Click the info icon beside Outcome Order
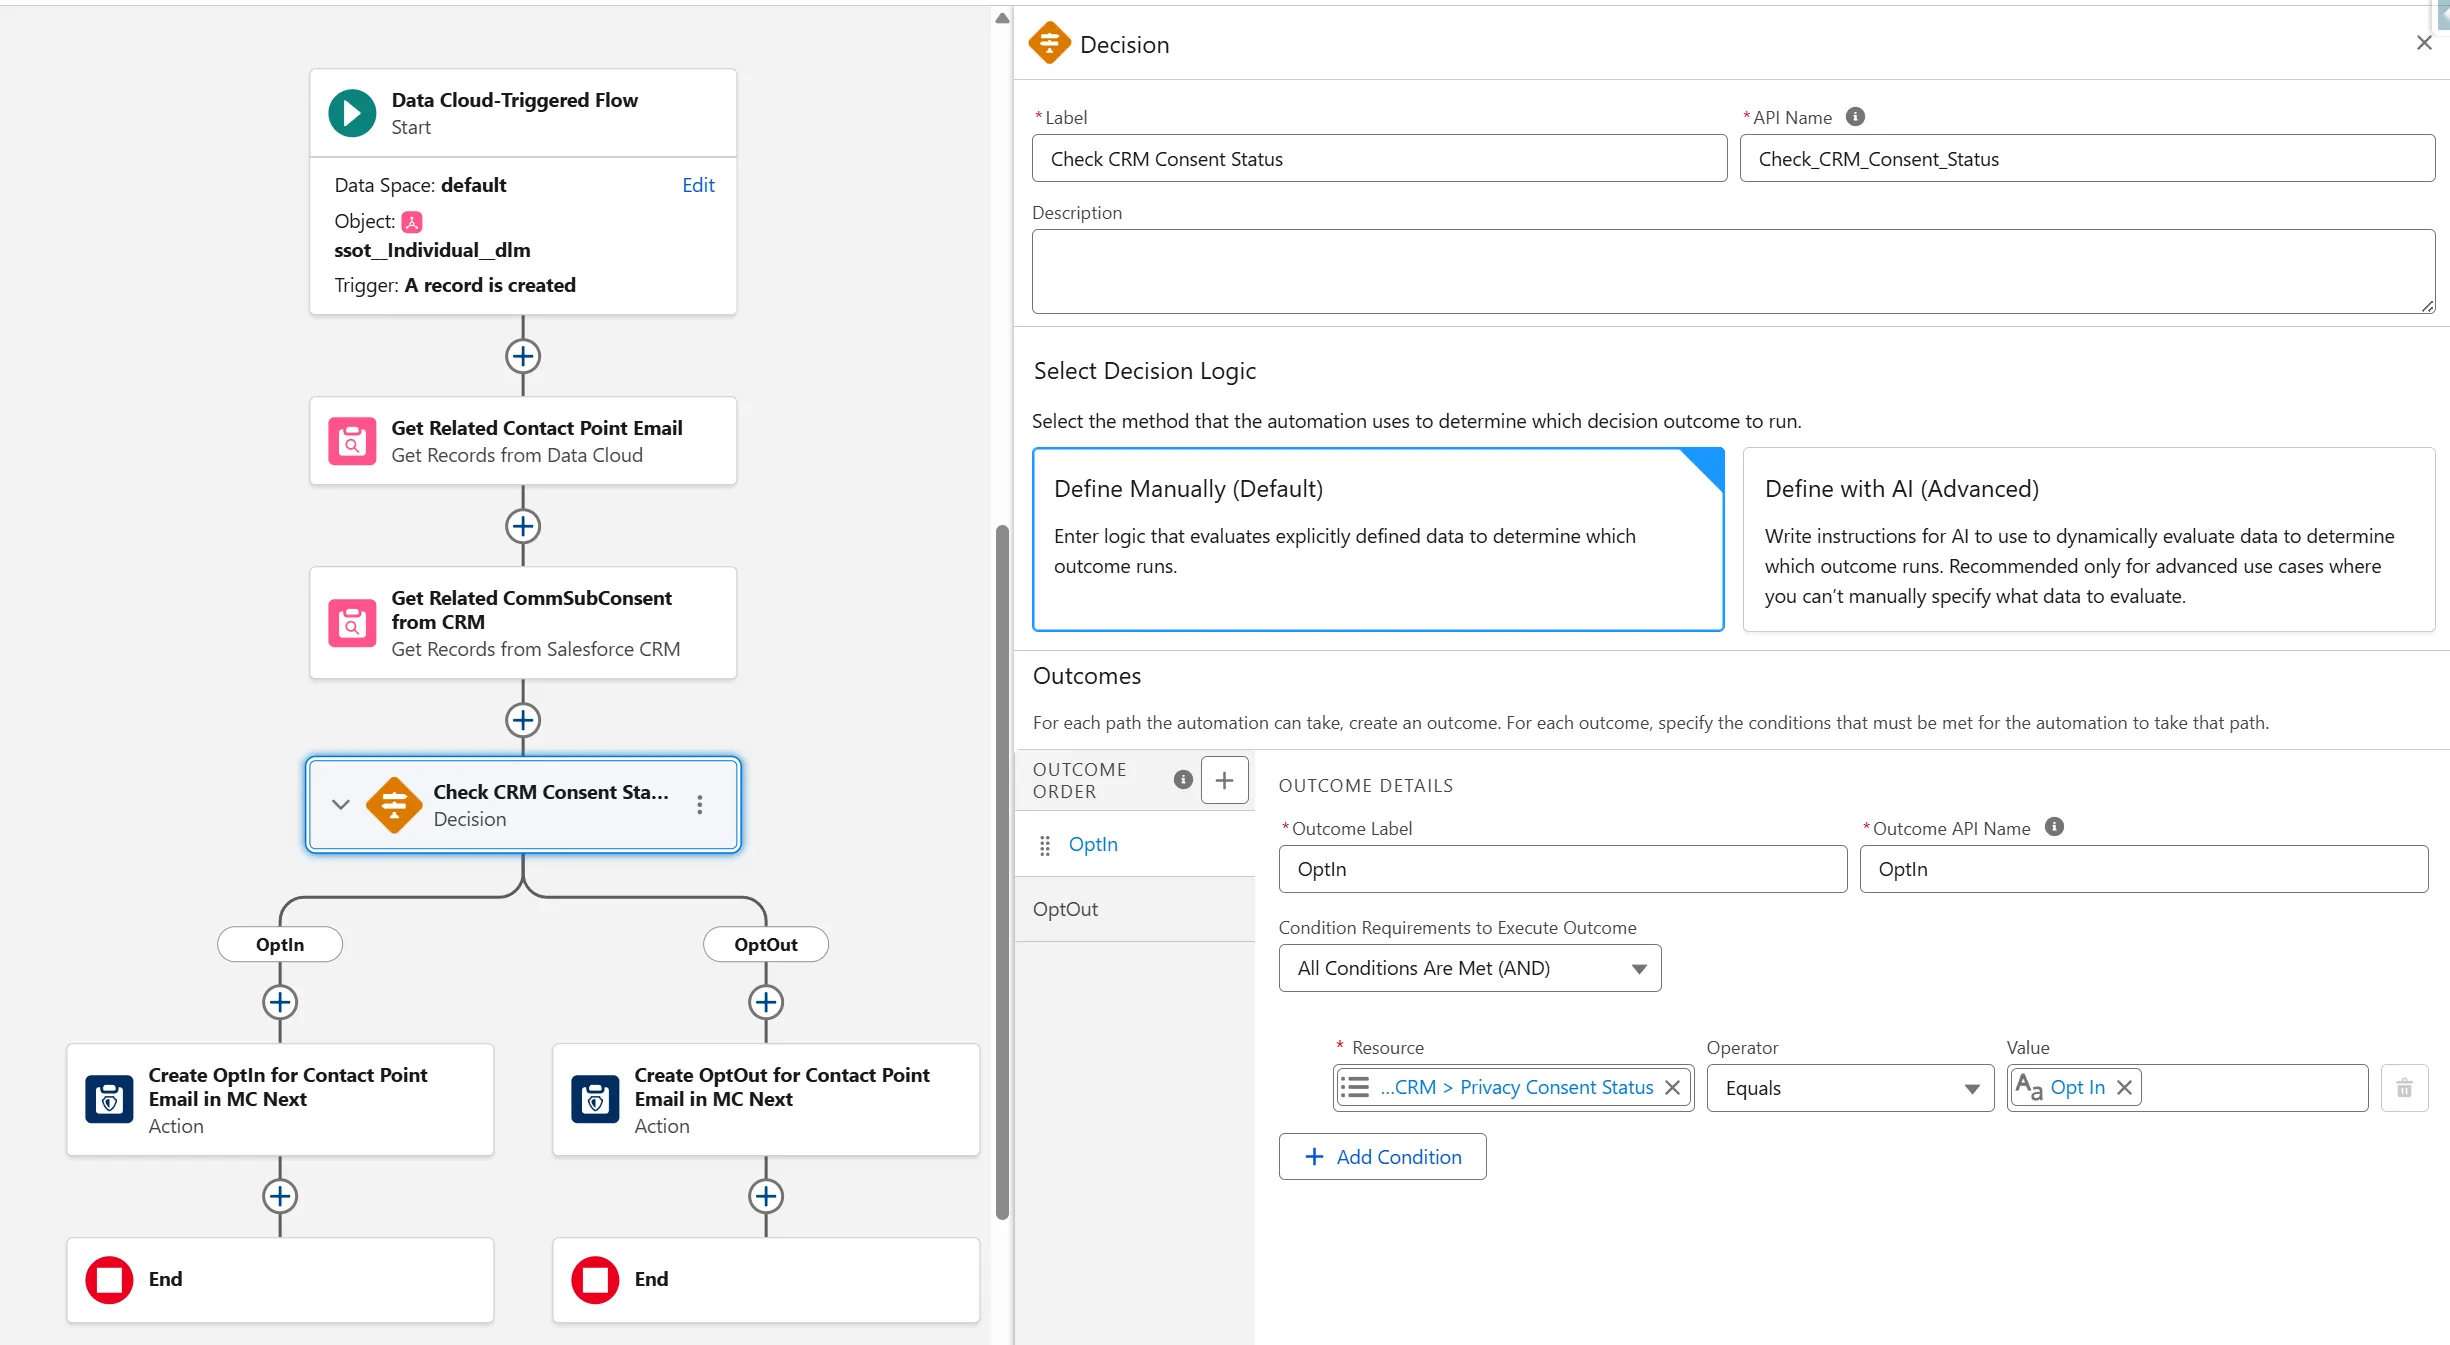Image resolution: width=2450 pixels, height=1345 pixels. (x=1183, y=780)
